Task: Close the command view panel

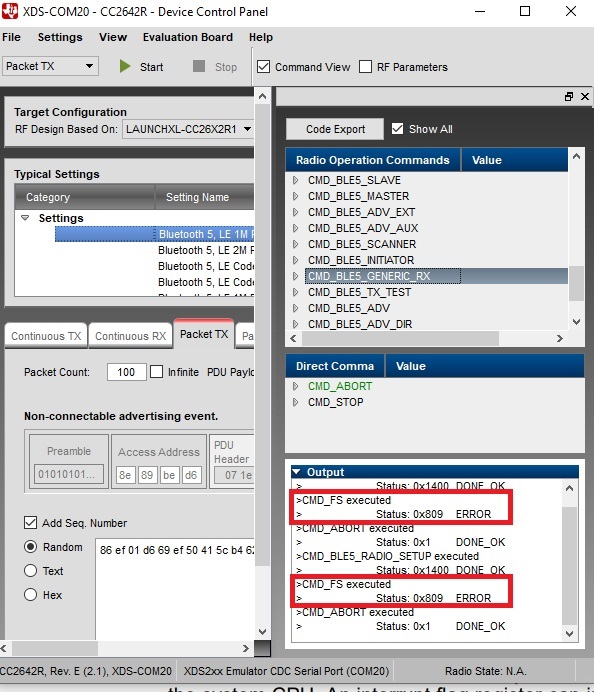Action: pos(585,96)
